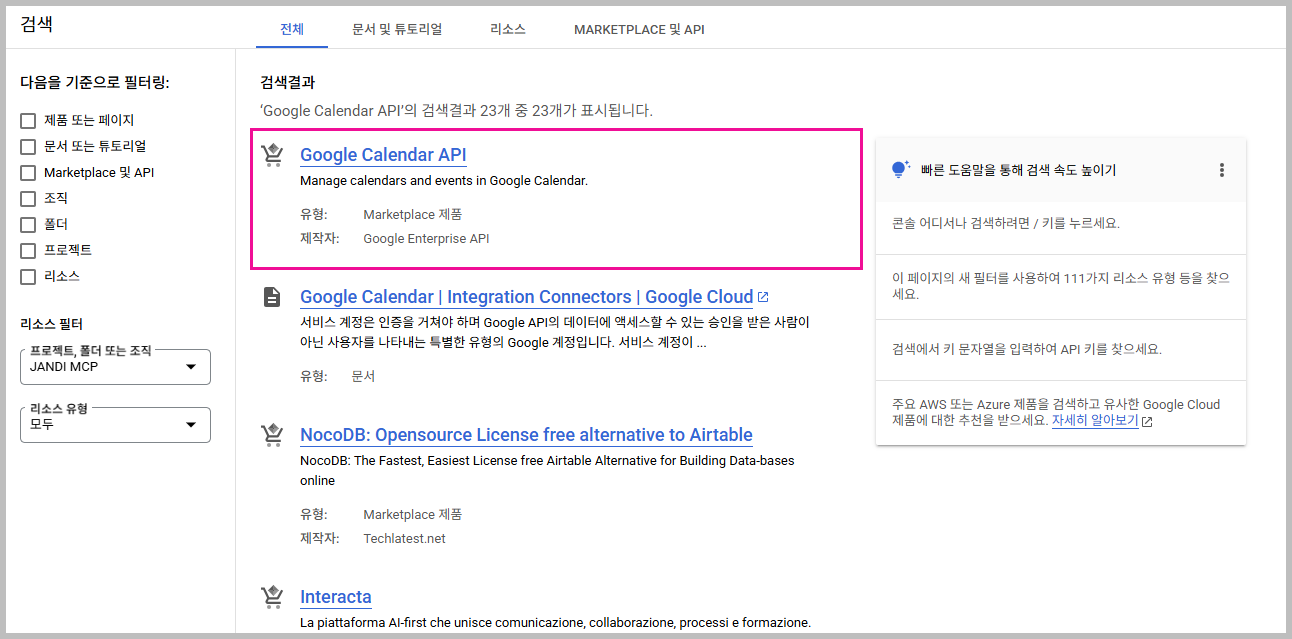This screenshot has height=639, width=1292.
Task: Open the JANDI MCP project dropdown
Action: 115,367
